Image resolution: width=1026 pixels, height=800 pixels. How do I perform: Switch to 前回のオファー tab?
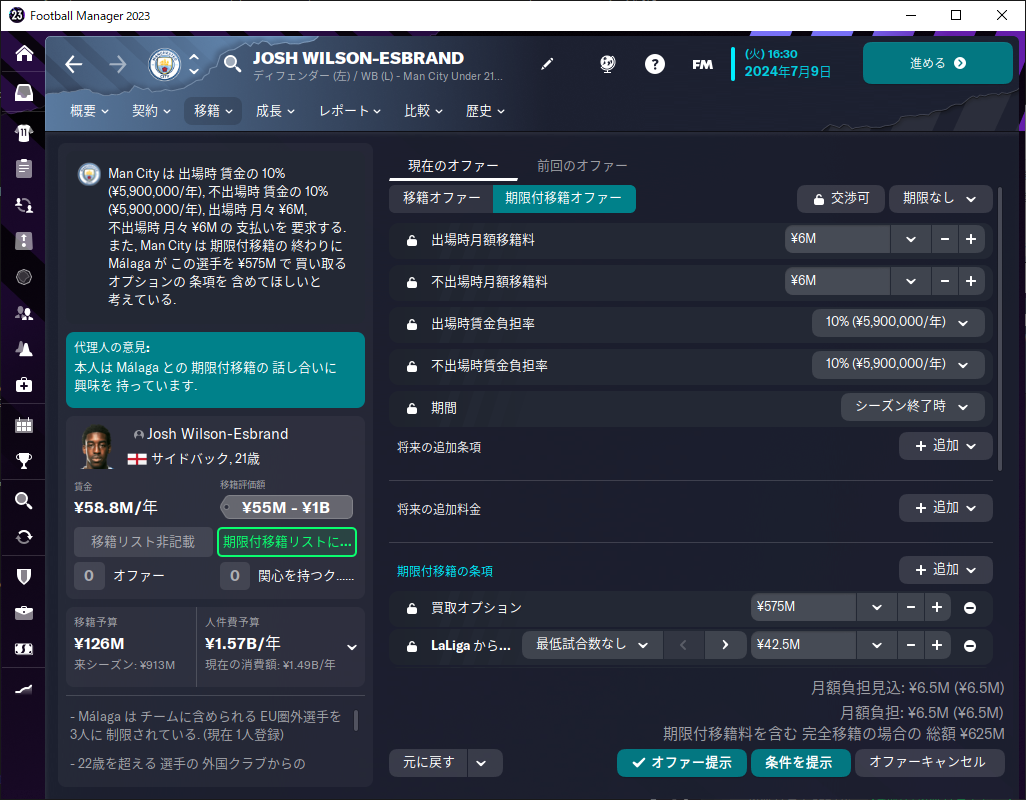coord(582,166)
